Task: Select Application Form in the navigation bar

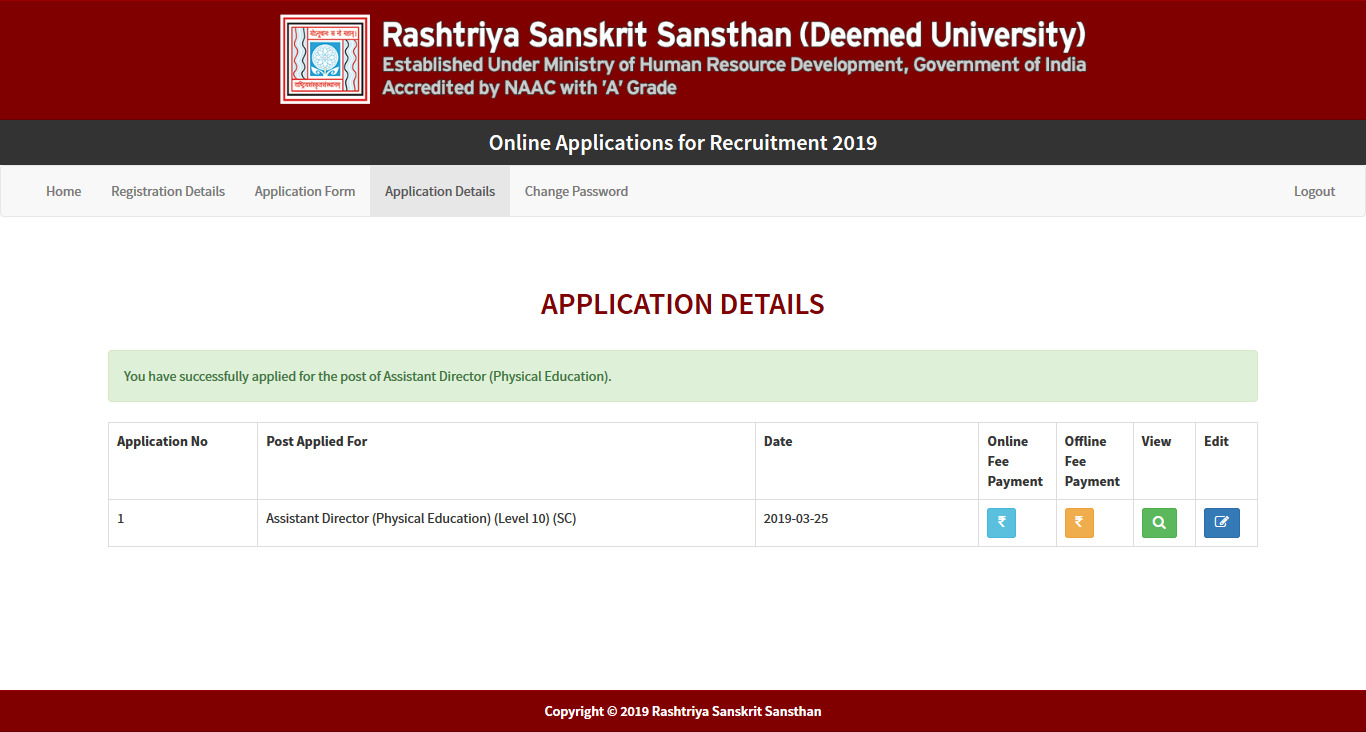Action: (305, 191)
